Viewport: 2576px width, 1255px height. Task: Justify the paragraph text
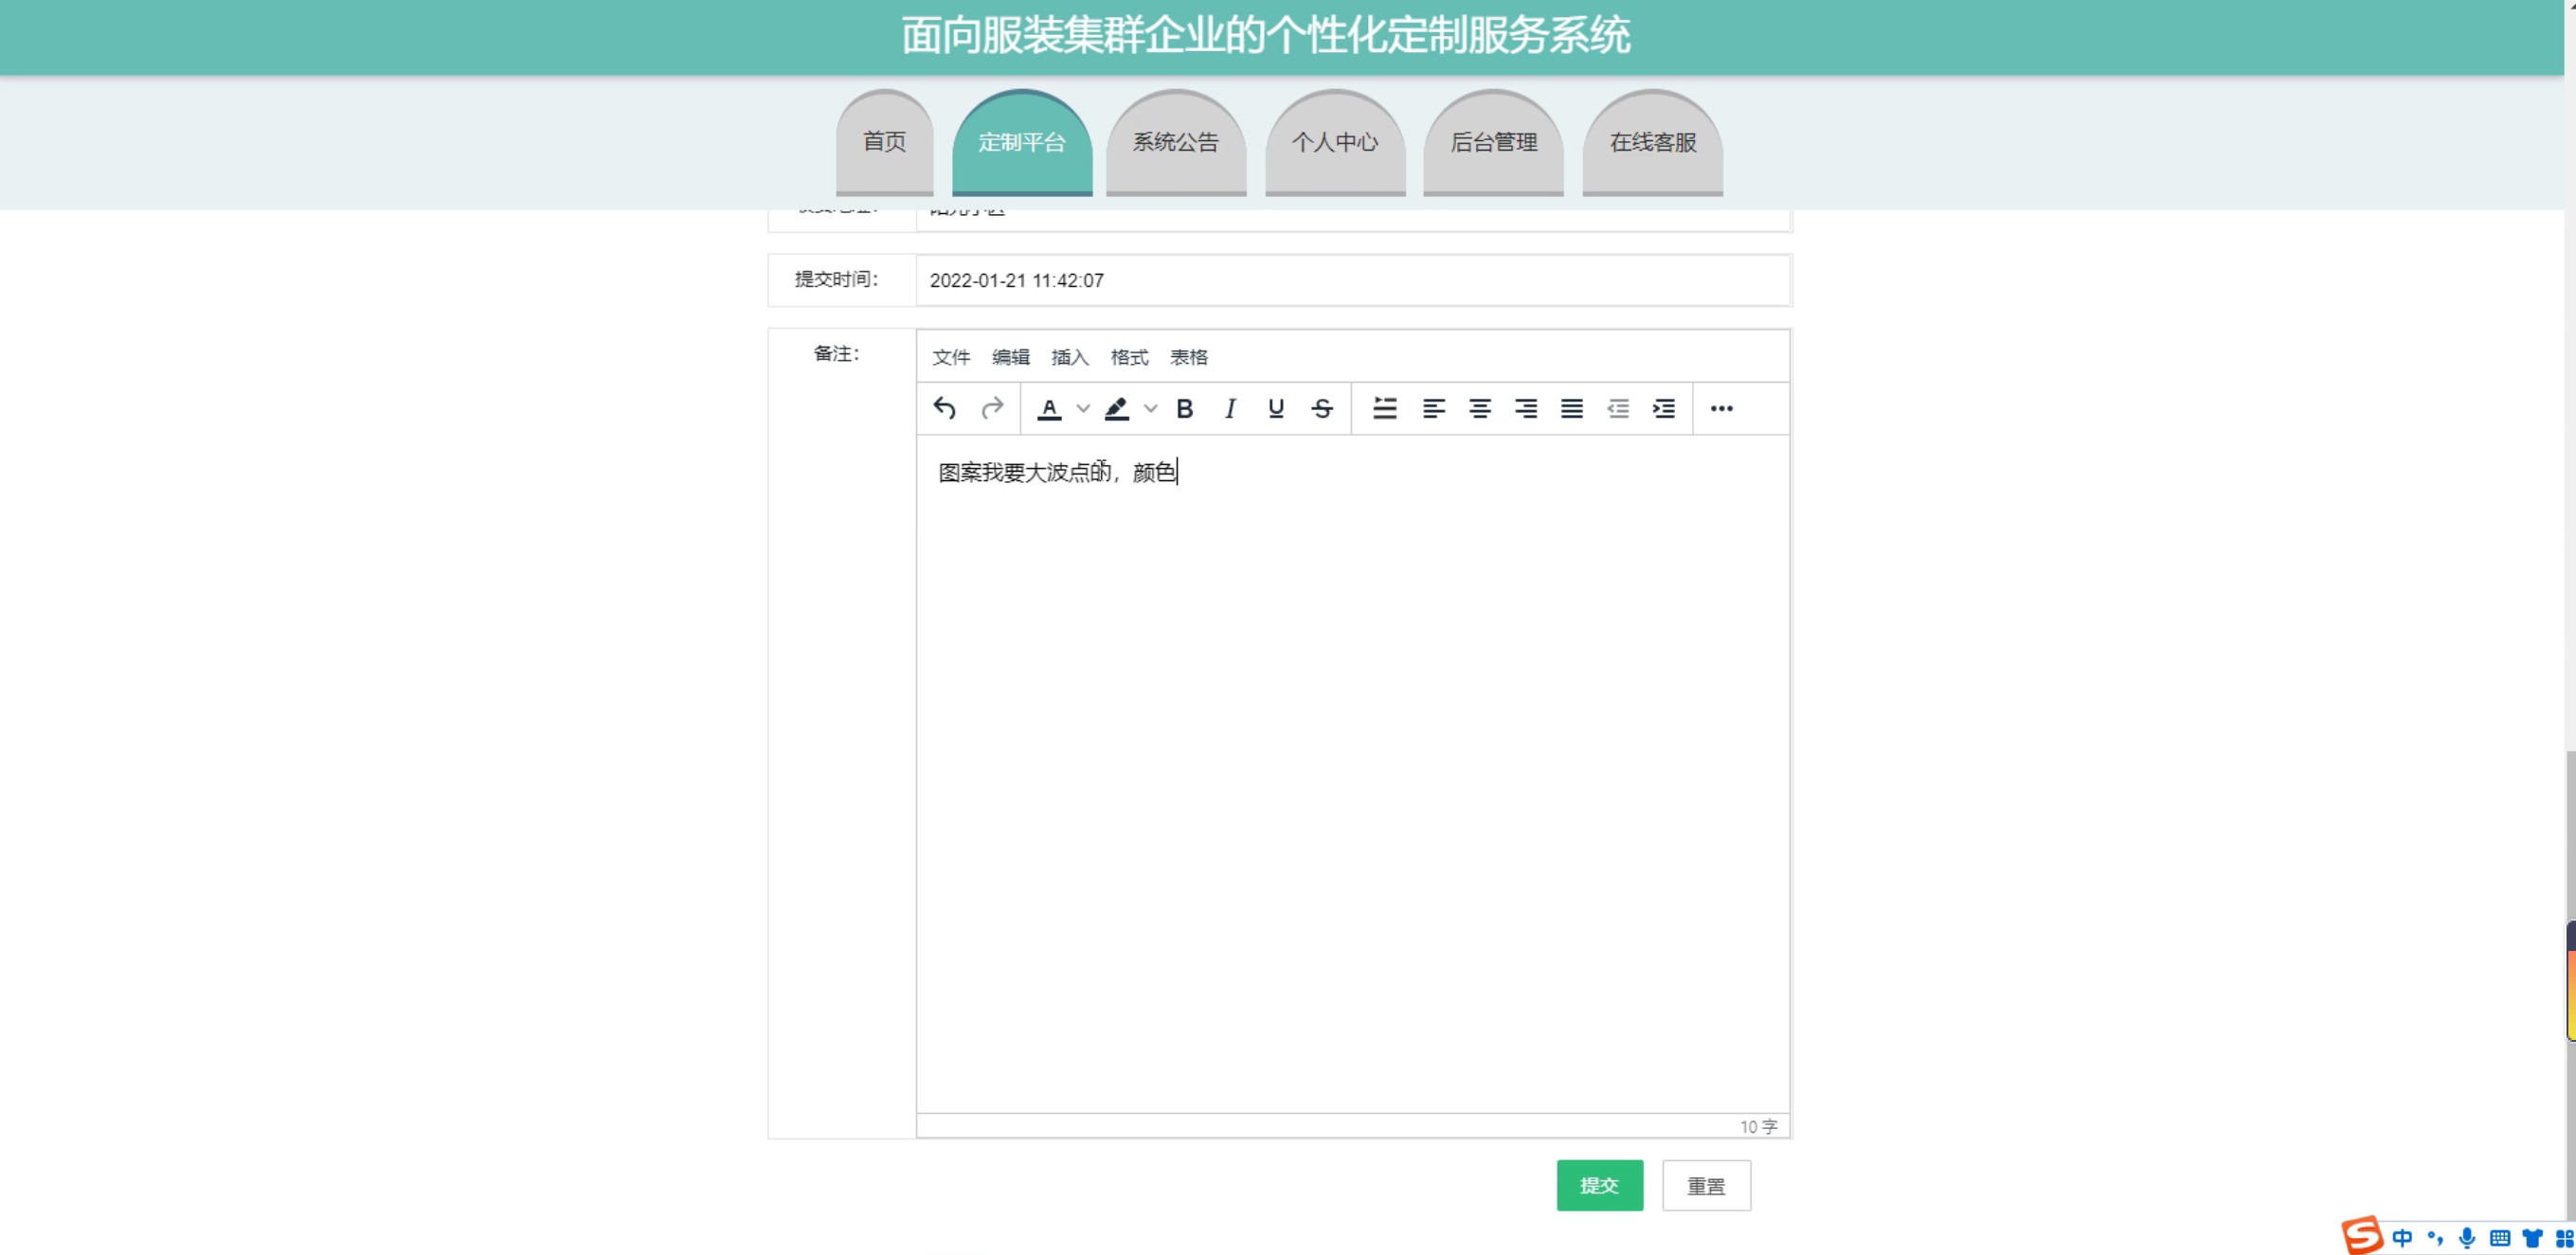pos(1571,408)
